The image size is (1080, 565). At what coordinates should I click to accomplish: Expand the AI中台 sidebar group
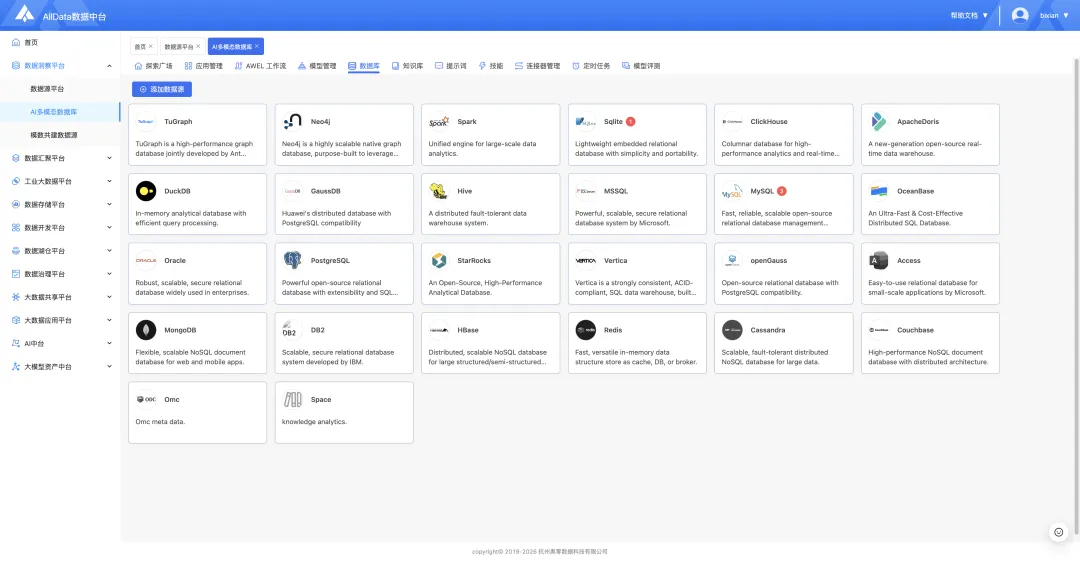coord(109,343)
